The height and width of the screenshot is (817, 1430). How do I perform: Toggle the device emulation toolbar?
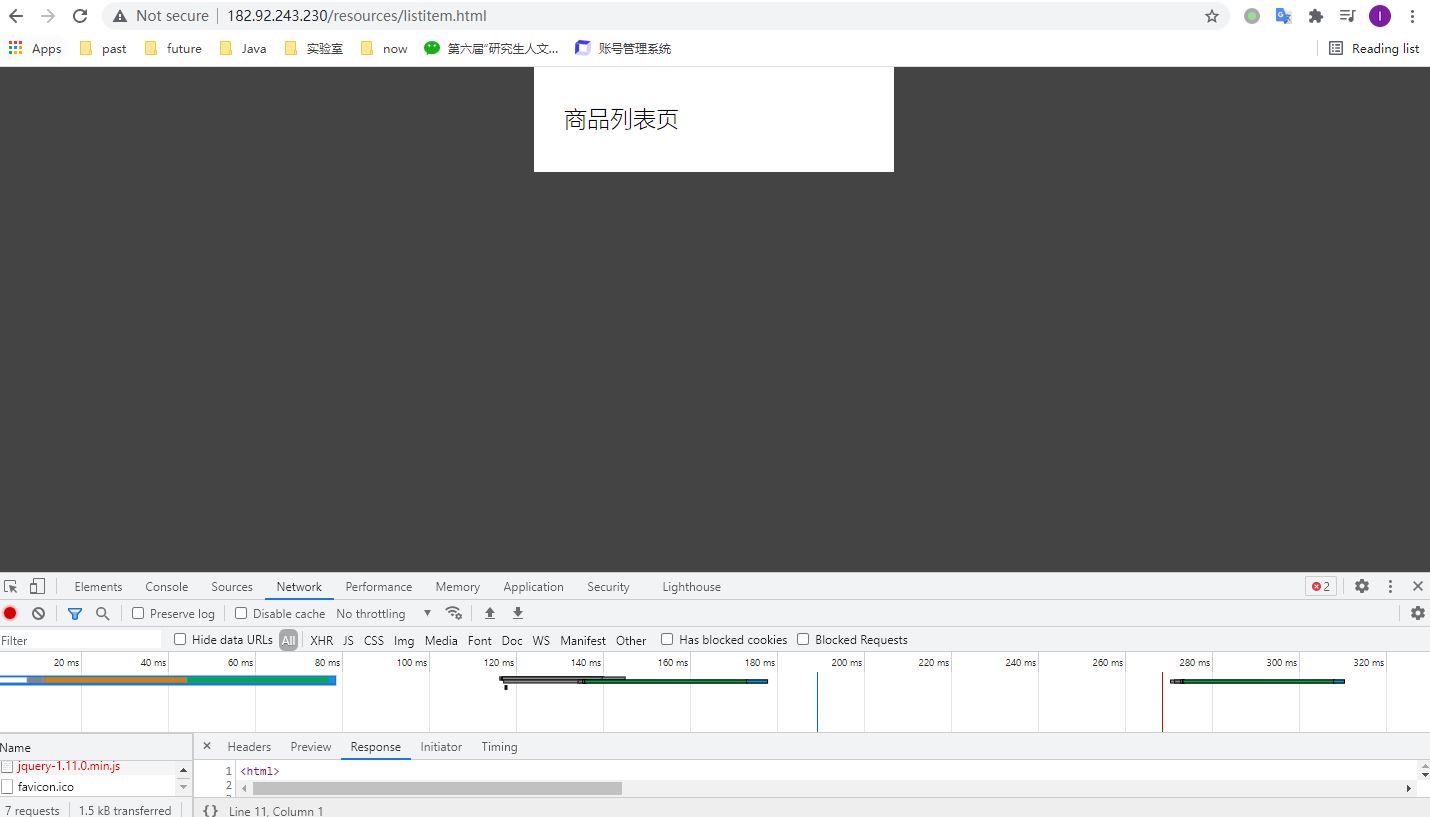(x=37, y=586)
